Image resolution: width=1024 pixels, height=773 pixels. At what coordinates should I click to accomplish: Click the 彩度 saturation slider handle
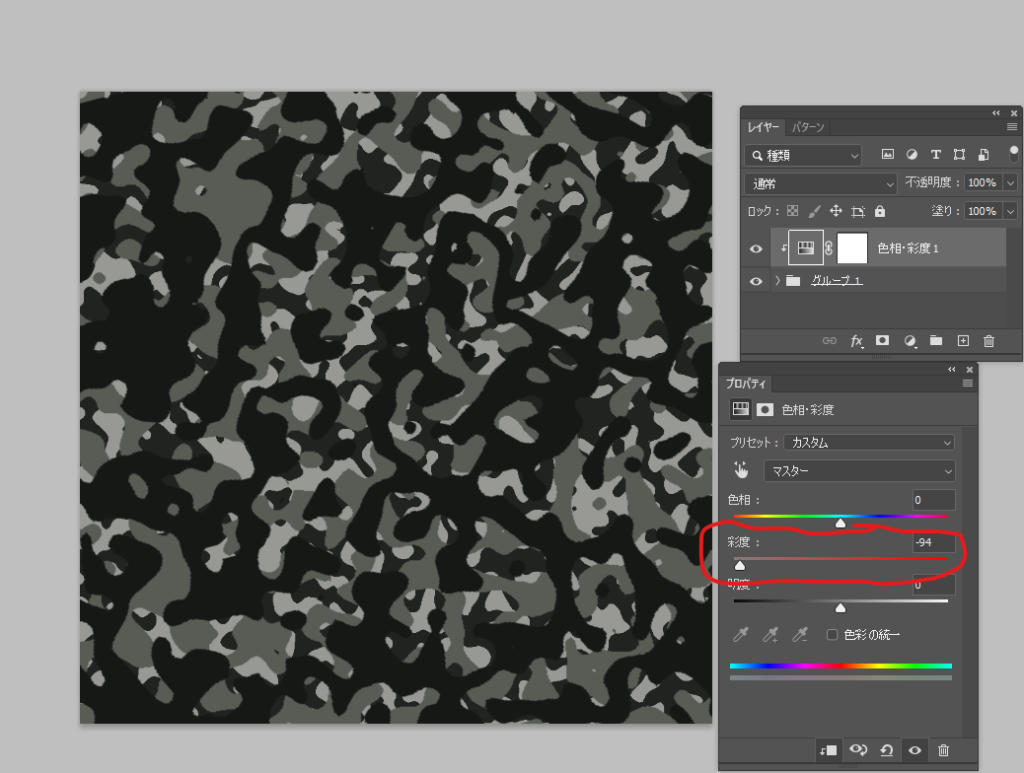tap(740, 566)
